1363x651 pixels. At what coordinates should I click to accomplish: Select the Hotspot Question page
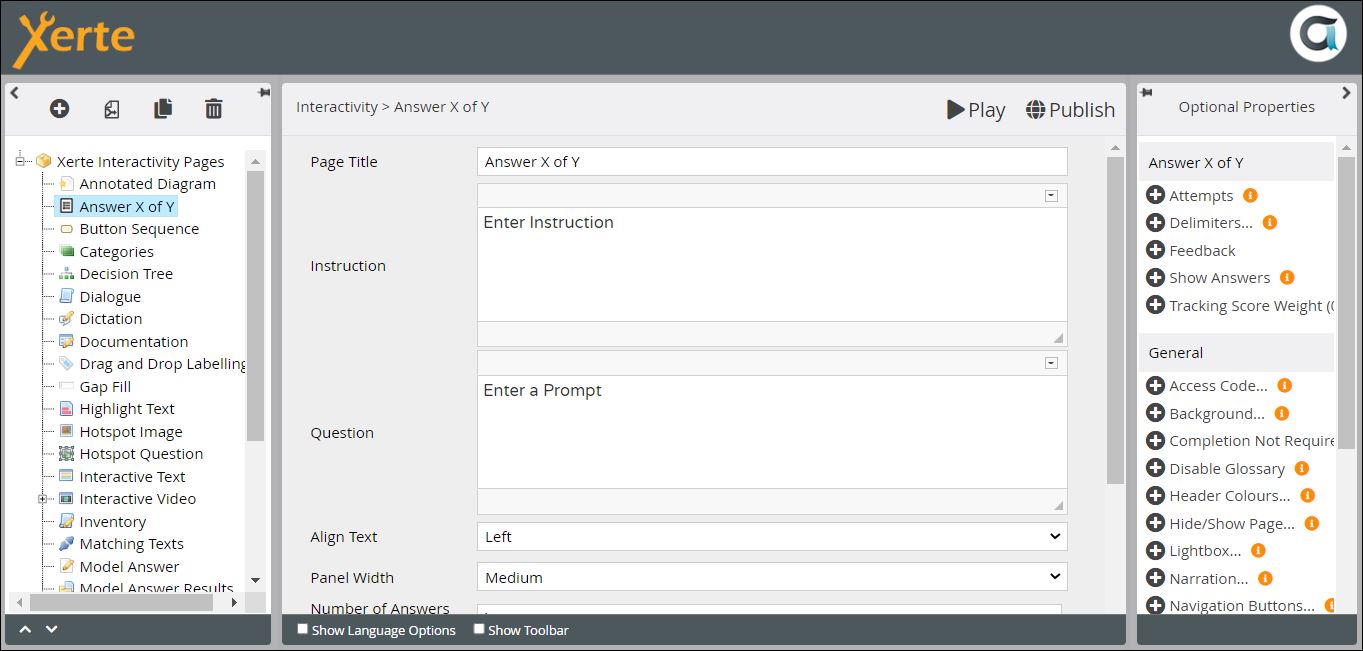[x=141, y=454]
